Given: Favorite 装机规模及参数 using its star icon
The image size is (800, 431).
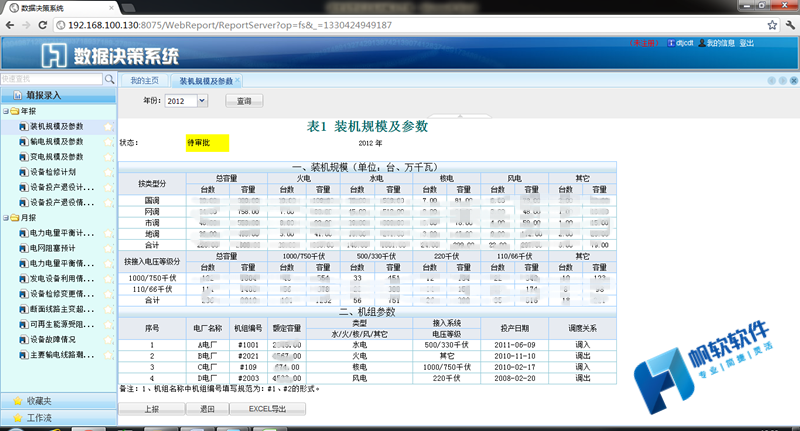Looking at the screenshot, I should 108,126.
